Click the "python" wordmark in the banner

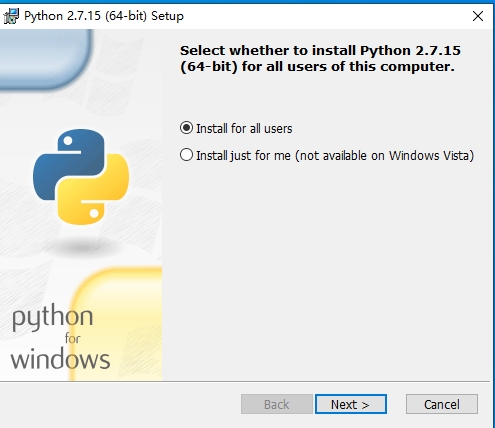tap(53, 318)
